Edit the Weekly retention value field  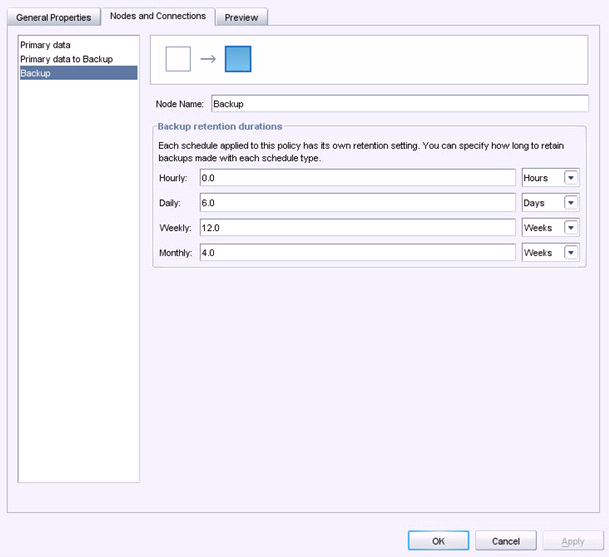click(357, 227)
